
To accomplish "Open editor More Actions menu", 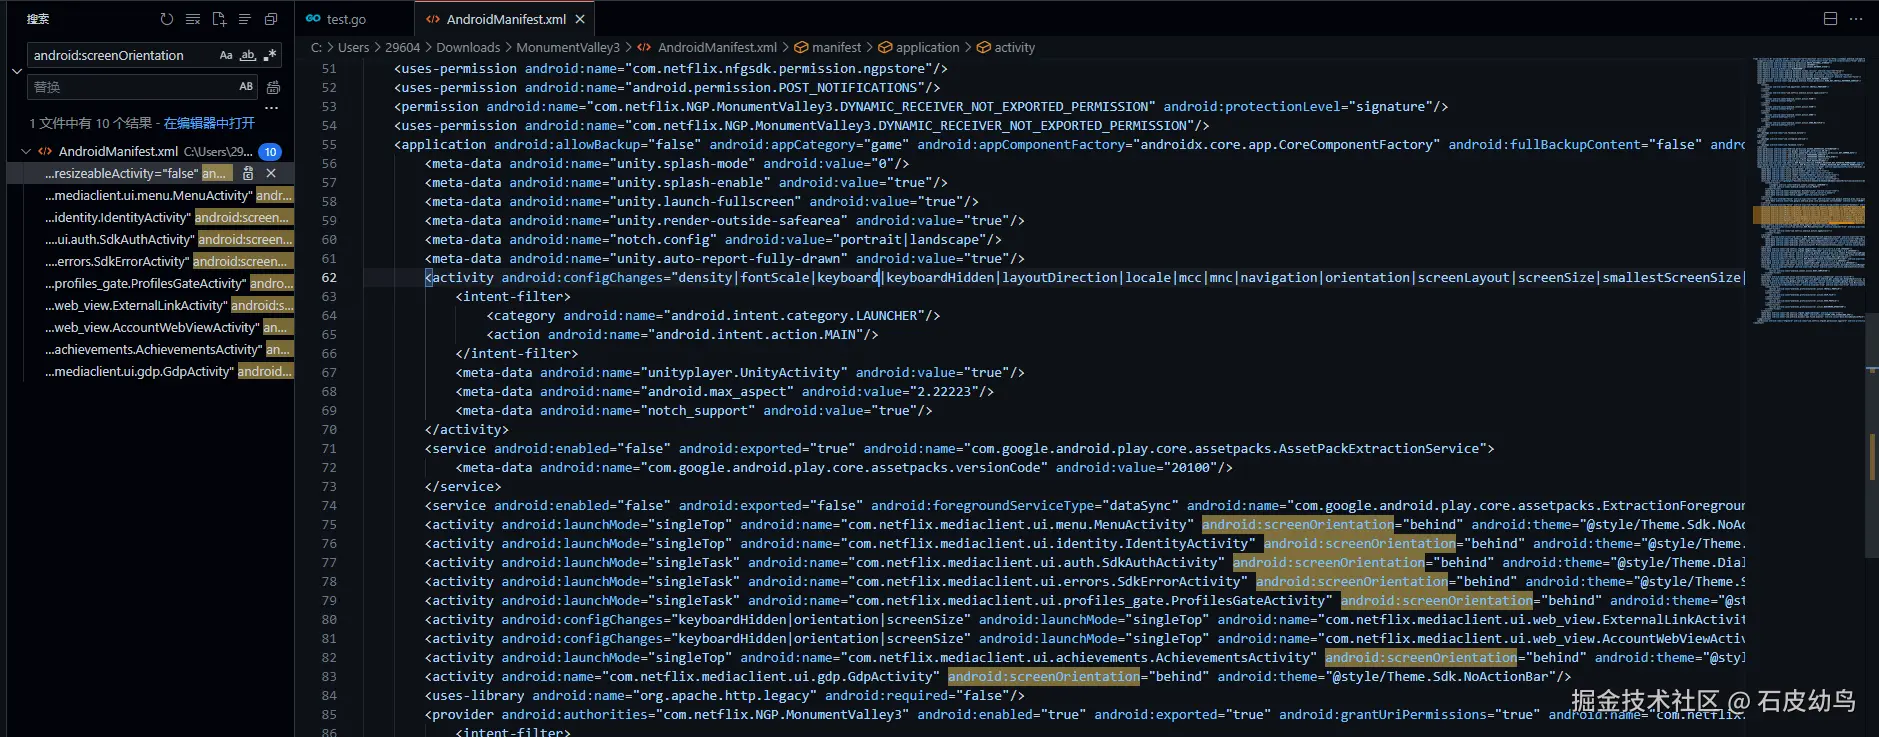I will point(1856,19).
